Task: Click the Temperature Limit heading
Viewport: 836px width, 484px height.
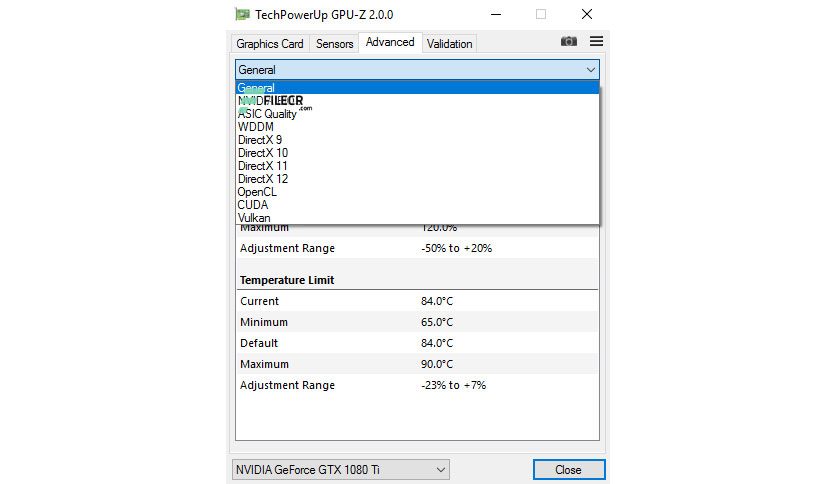Action: 287,280
